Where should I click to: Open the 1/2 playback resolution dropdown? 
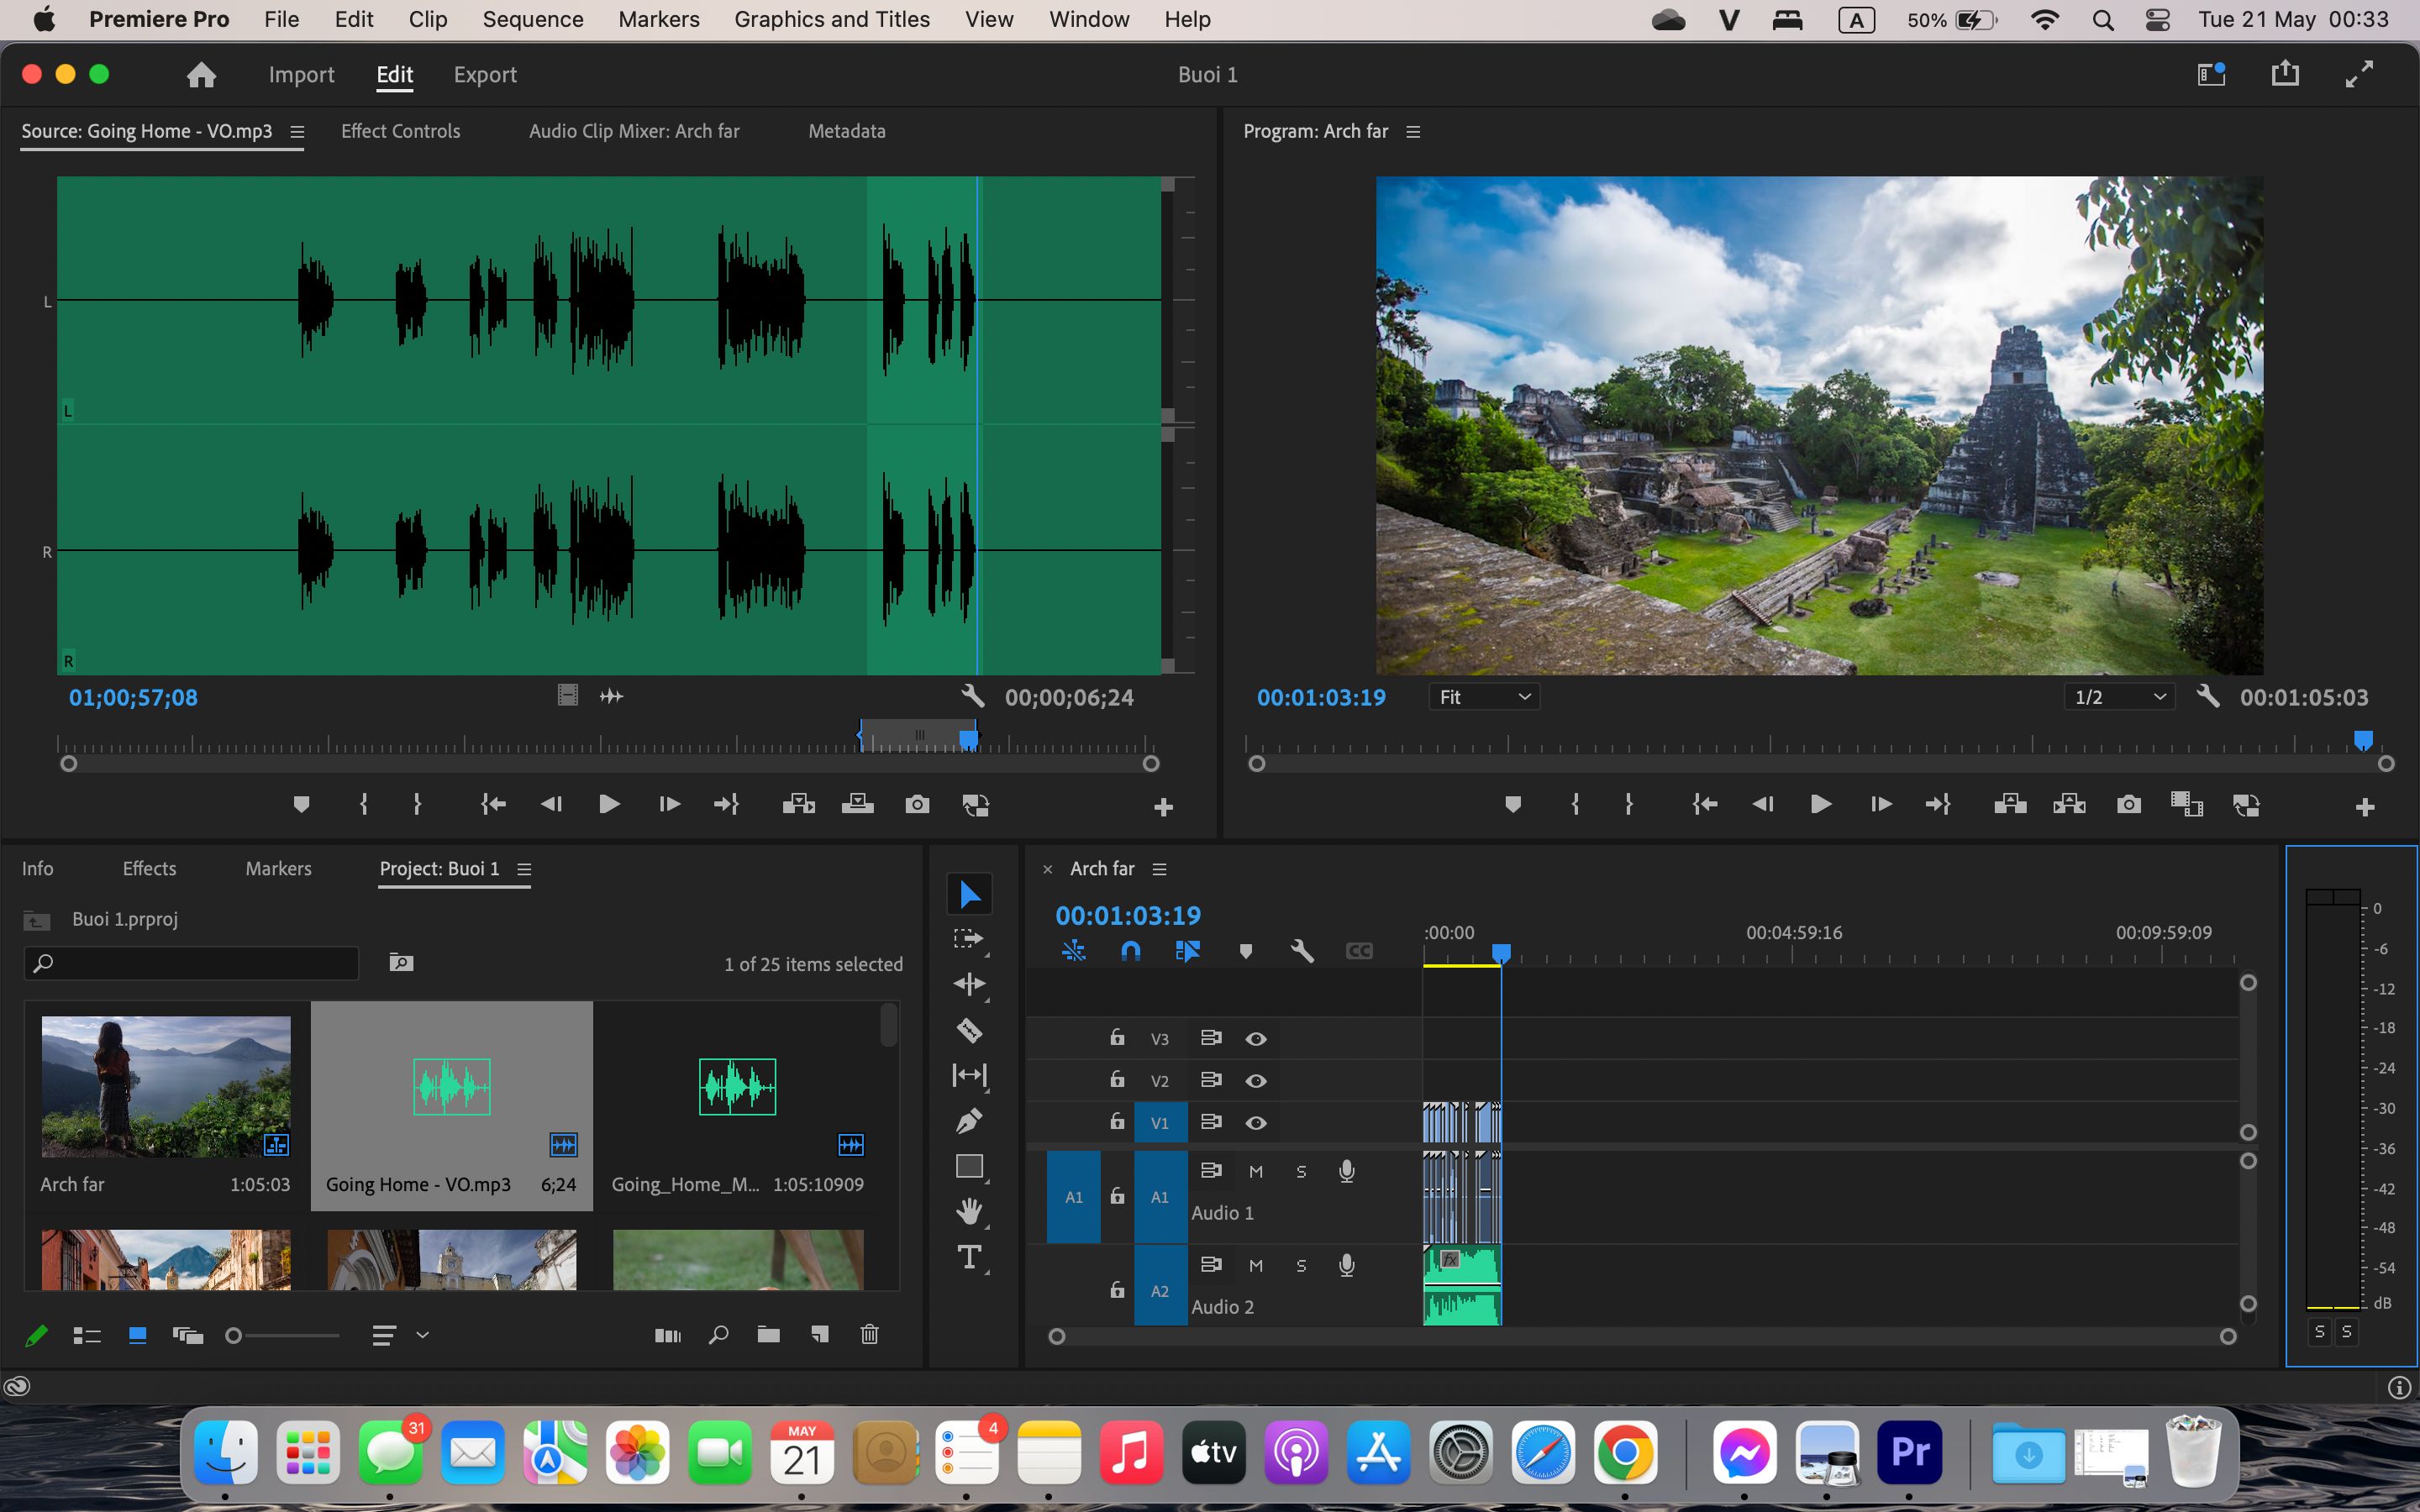point(2119,697)
